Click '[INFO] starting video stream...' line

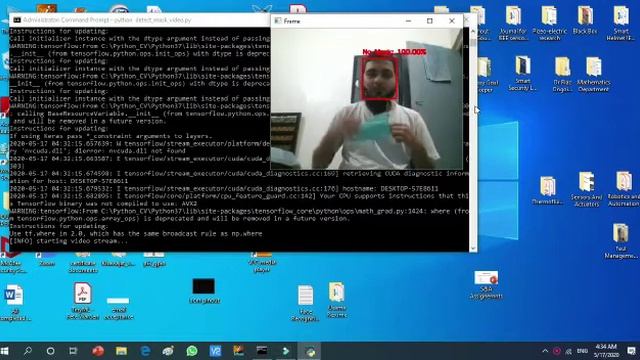click(x=68, y=241)
